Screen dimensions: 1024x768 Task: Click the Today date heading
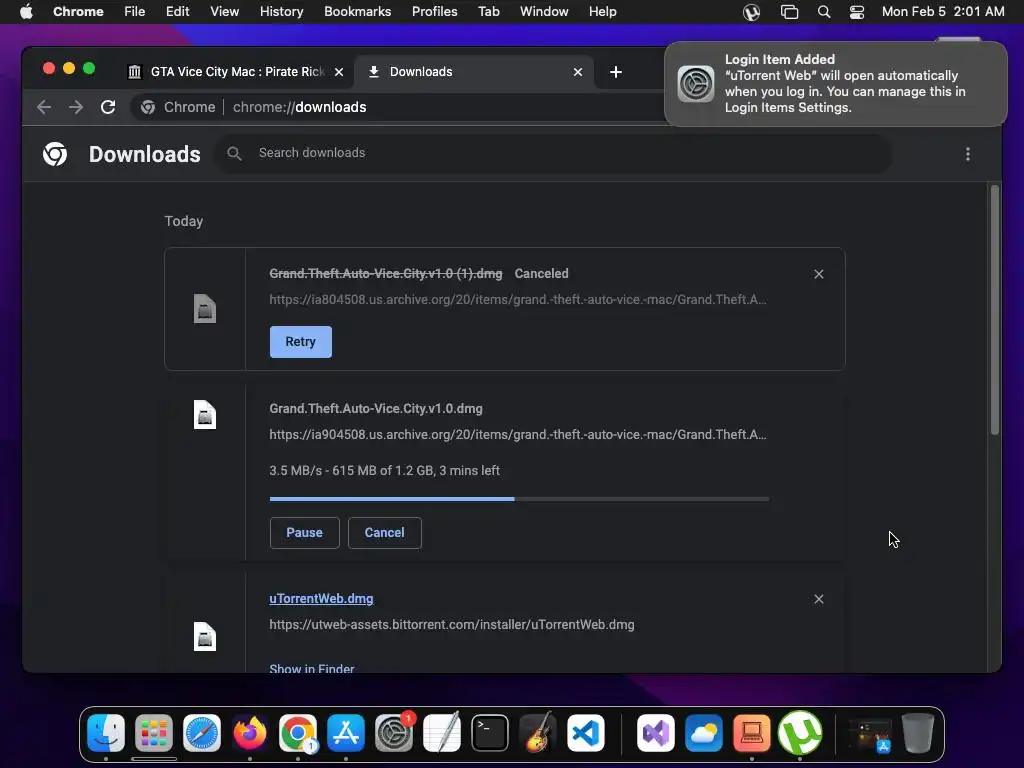coord(184,221)
